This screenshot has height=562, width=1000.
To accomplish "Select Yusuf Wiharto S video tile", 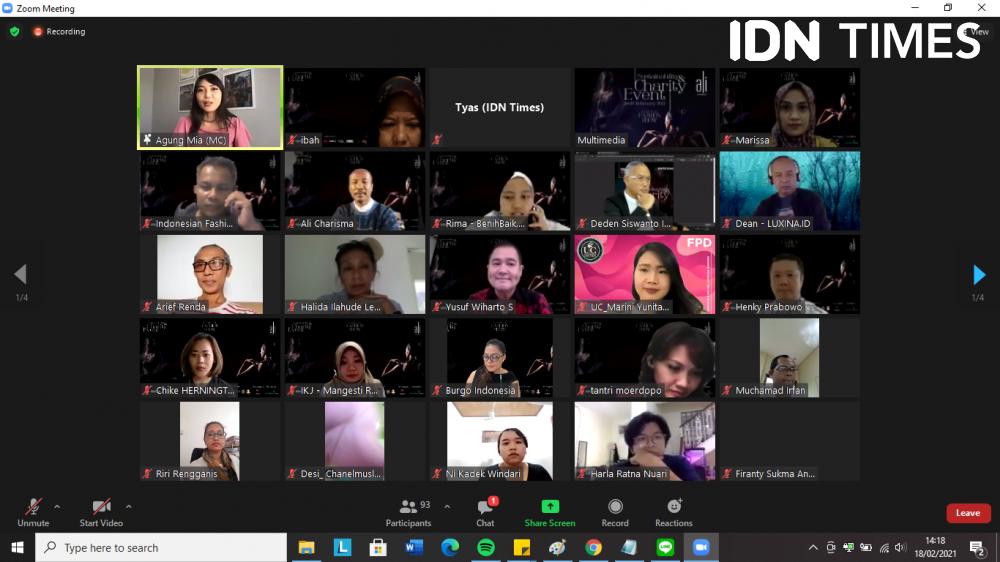I will (499, 274).
